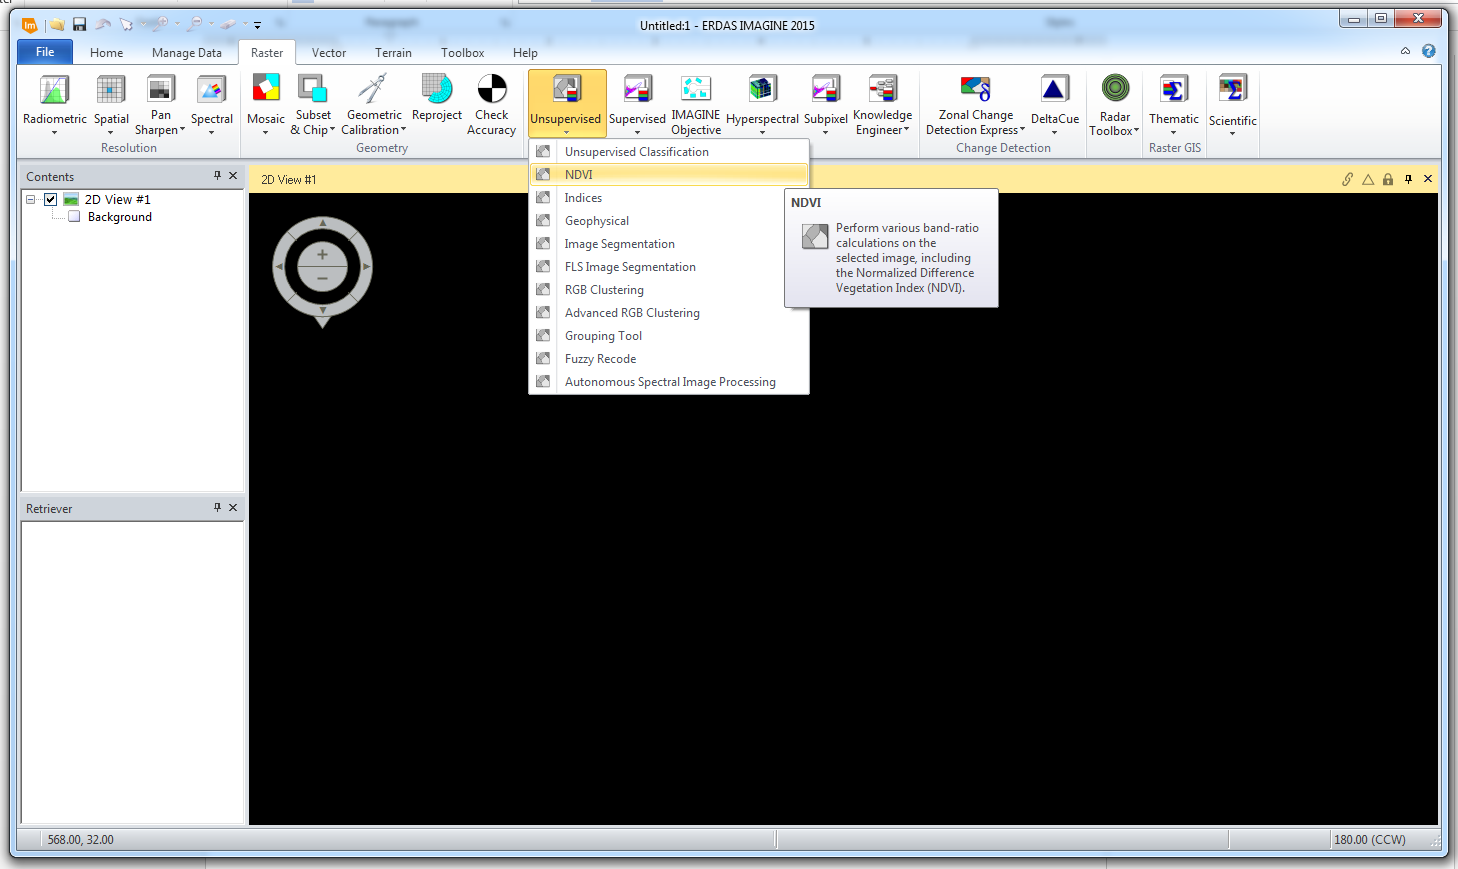Switch to the Vector tab
The width and height of the screenshot is (1458, 869).
[x=329, y=53]
